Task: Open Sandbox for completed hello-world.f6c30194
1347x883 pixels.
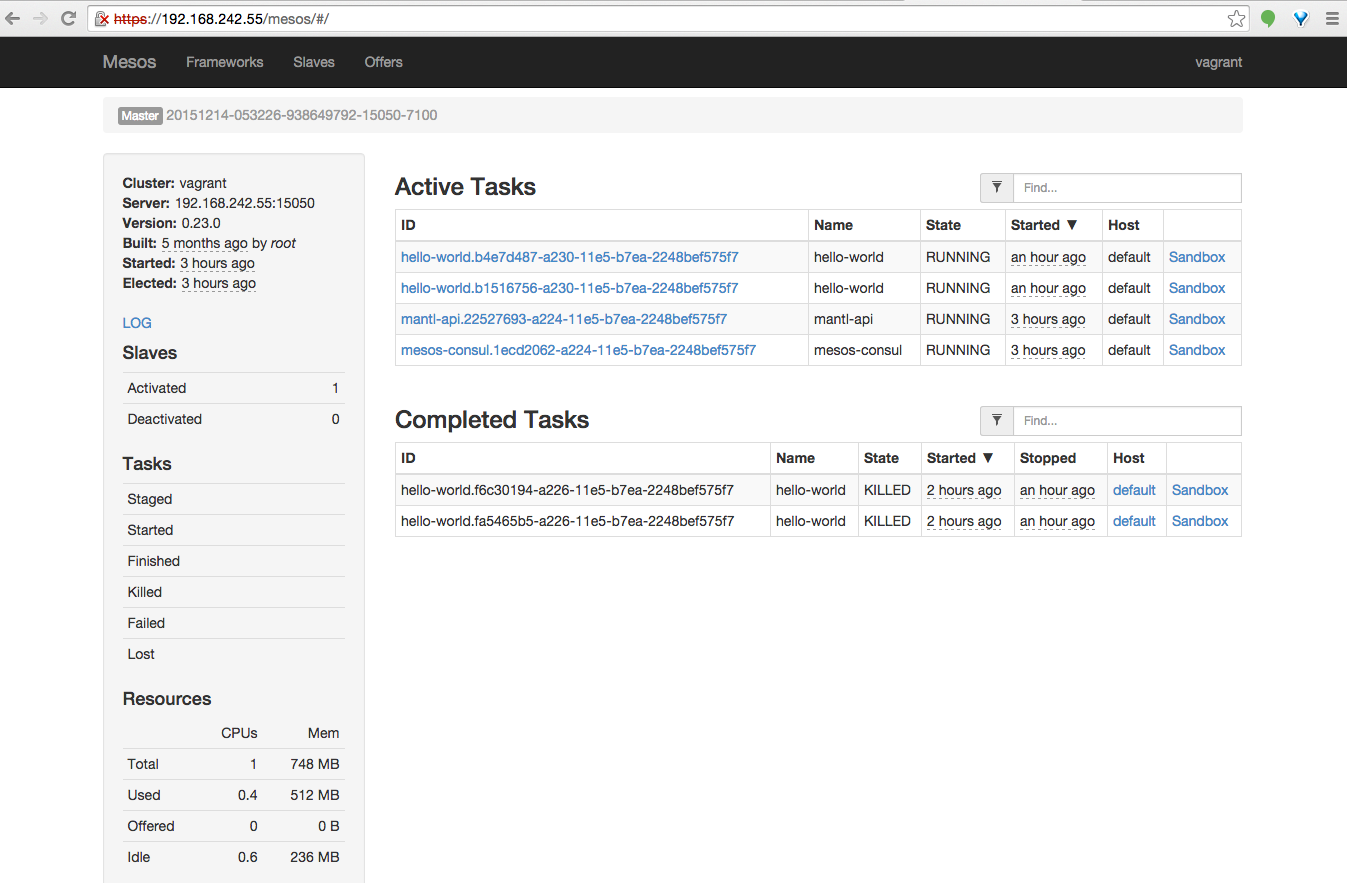Action: pyautogui.click(x=1200, y=490)
